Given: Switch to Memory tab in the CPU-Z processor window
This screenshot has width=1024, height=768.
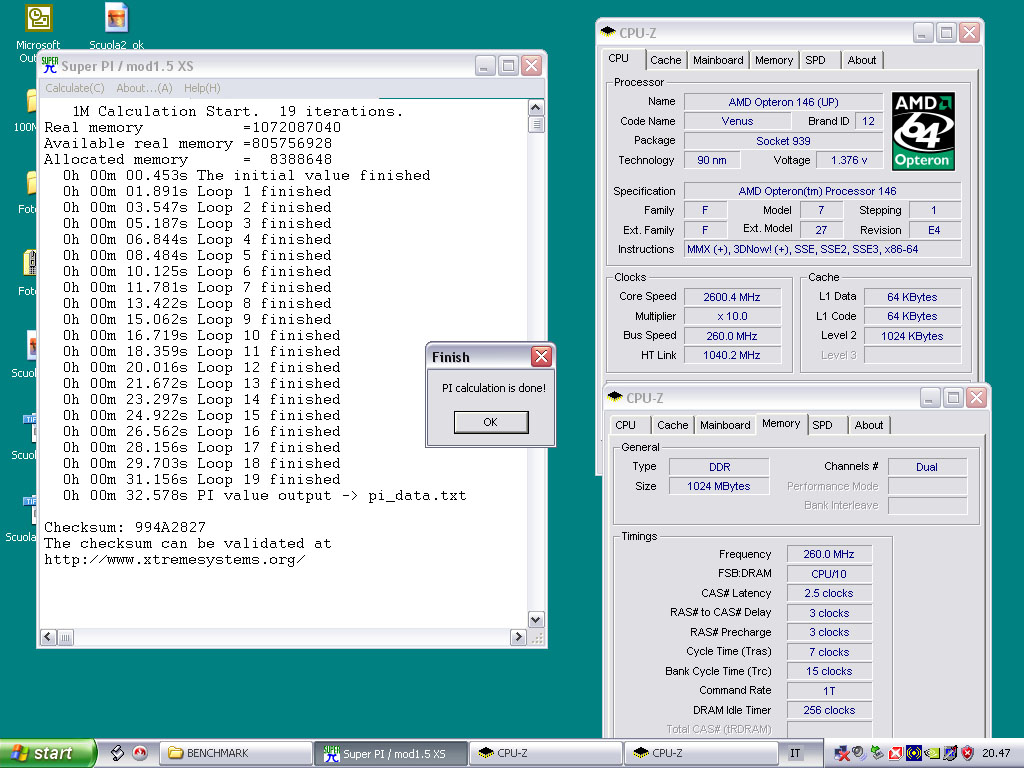Looking at the screenshot, I should 774,60.
